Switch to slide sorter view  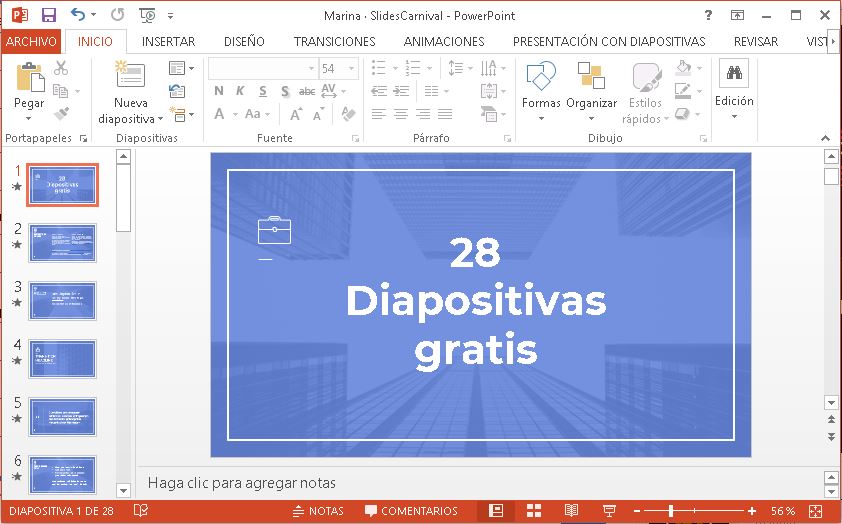(534, 511)
